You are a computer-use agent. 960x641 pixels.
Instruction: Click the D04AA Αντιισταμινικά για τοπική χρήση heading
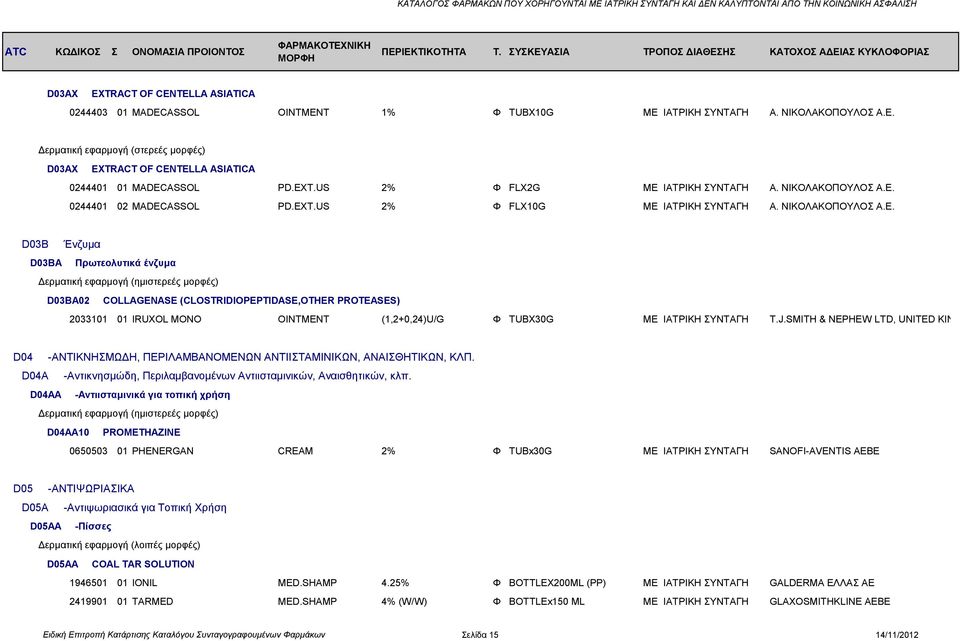tap(130, 395)
